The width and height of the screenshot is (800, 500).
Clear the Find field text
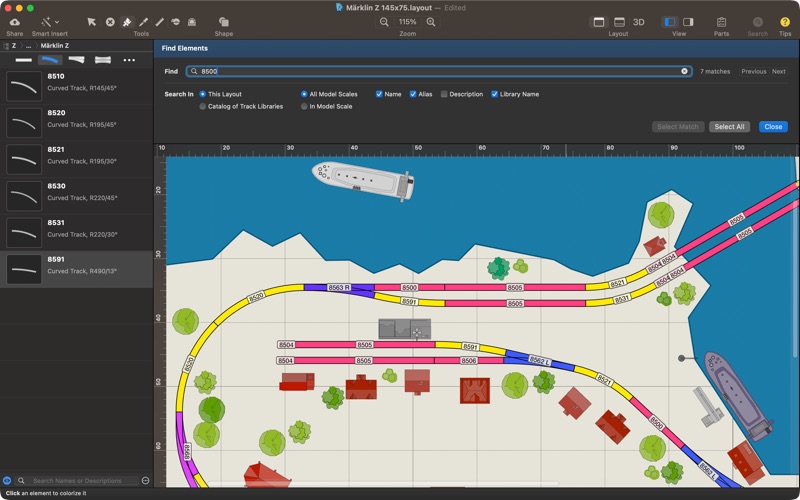(684, 71)
